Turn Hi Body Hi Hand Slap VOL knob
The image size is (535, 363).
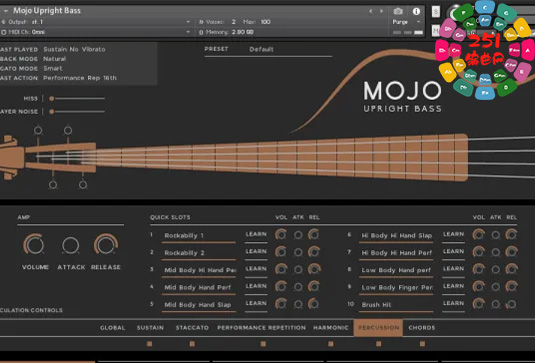point(478,234)
